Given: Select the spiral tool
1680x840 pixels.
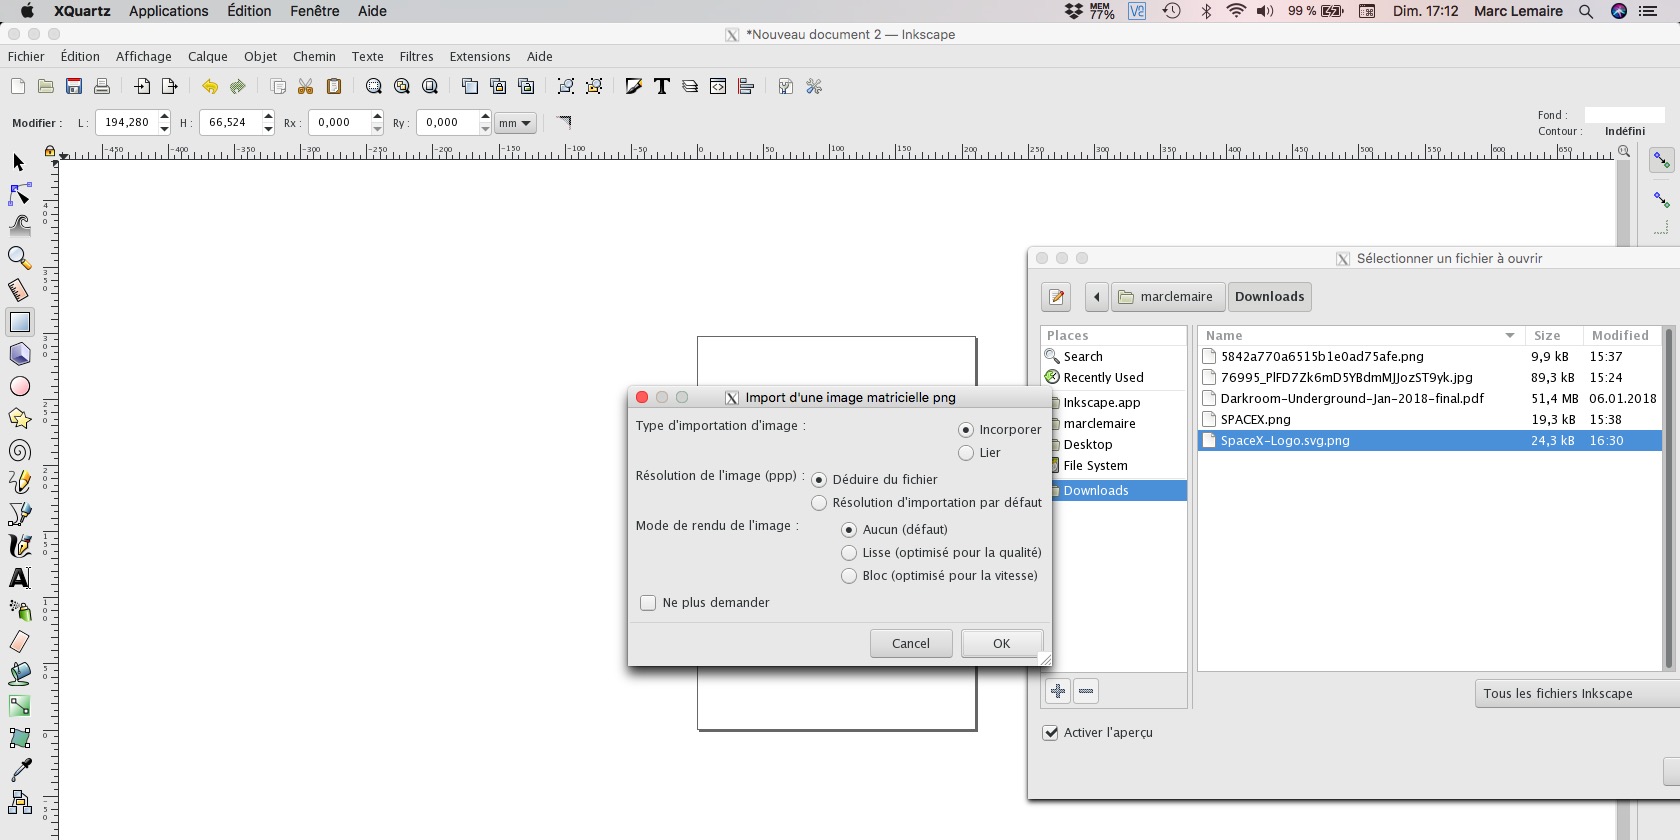Looking at the screenshot, I should (19, 450).
